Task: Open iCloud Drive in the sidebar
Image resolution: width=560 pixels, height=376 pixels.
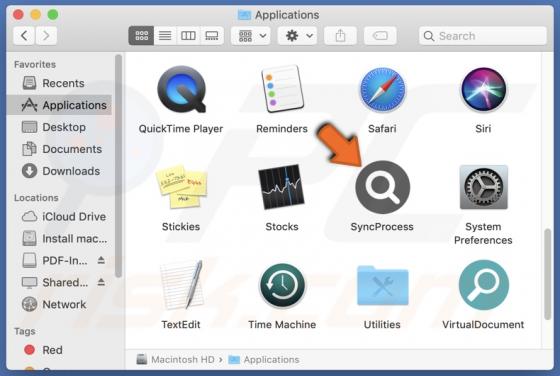Action: coord(60,216)
